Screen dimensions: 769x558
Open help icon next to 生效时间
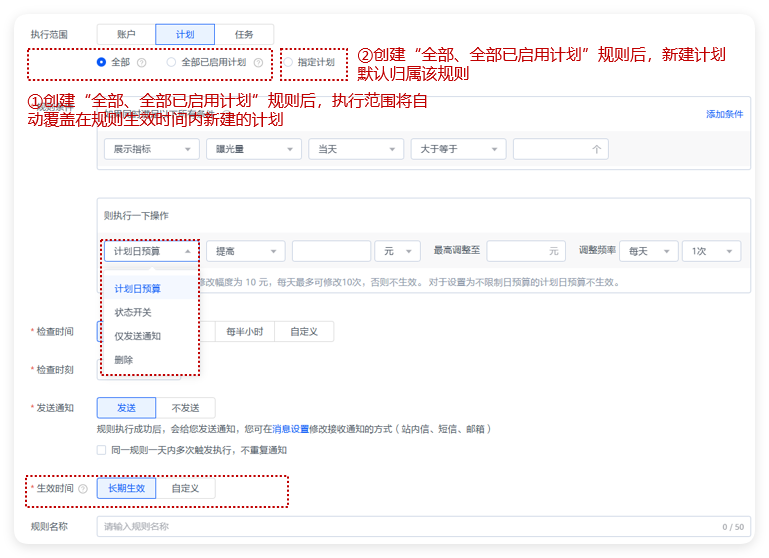click(83, 489)
